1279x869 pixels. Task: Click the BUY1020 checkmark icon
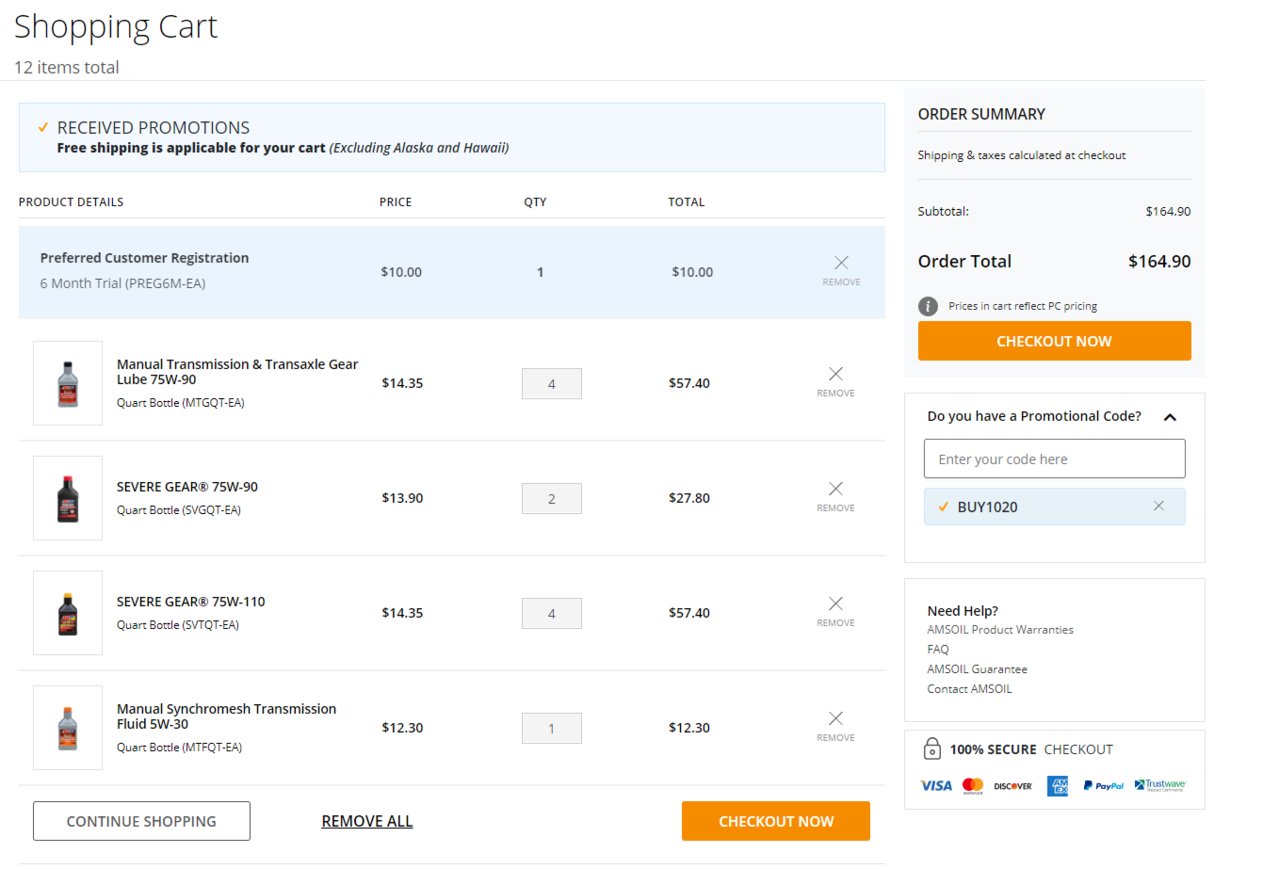(943, 506)
